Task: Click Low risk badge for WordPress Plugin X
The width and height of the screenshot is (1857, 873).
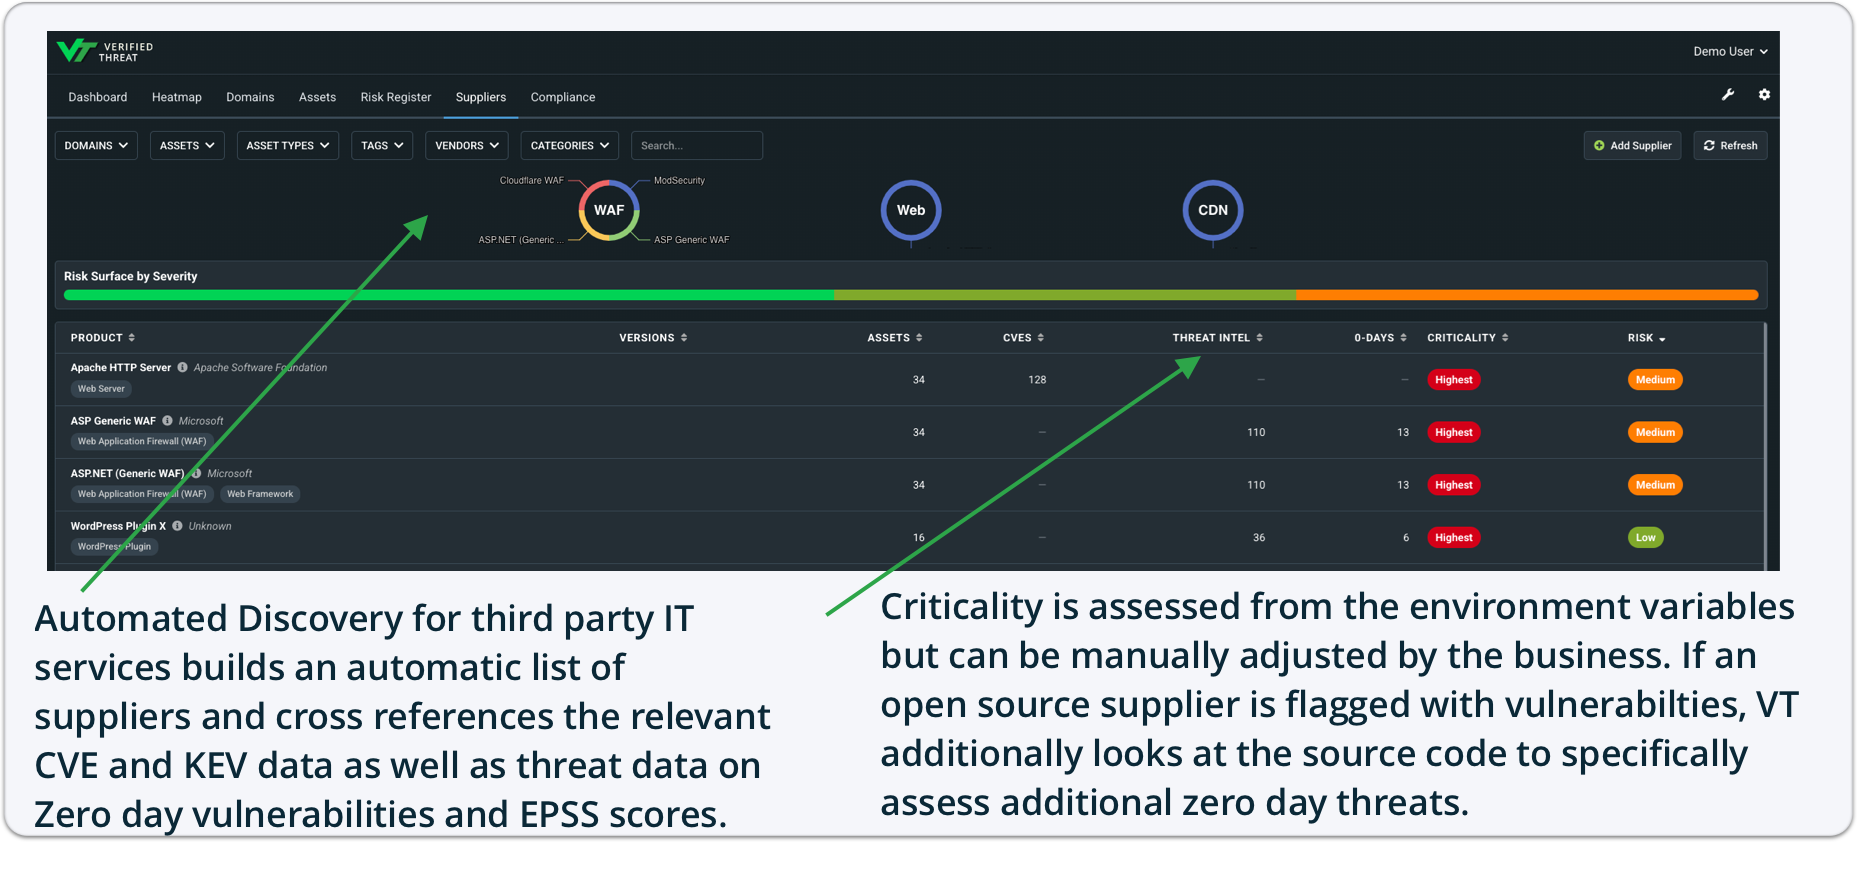Action: pos(1645,538)
